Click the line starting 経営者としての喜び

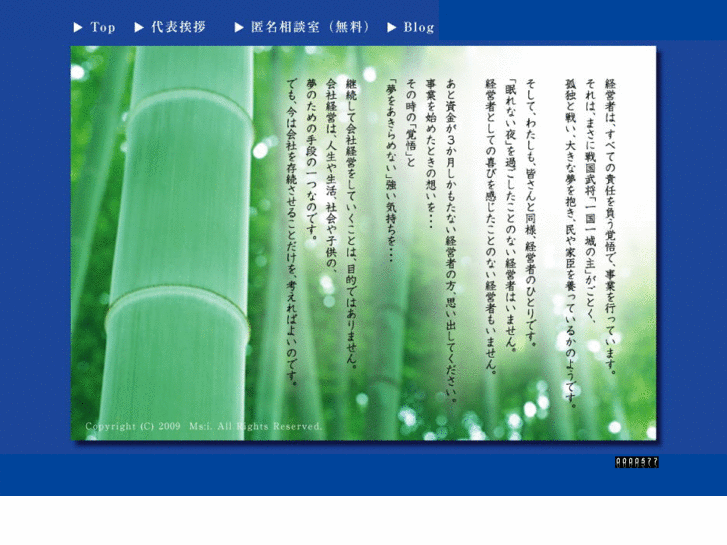coord(491,227)
